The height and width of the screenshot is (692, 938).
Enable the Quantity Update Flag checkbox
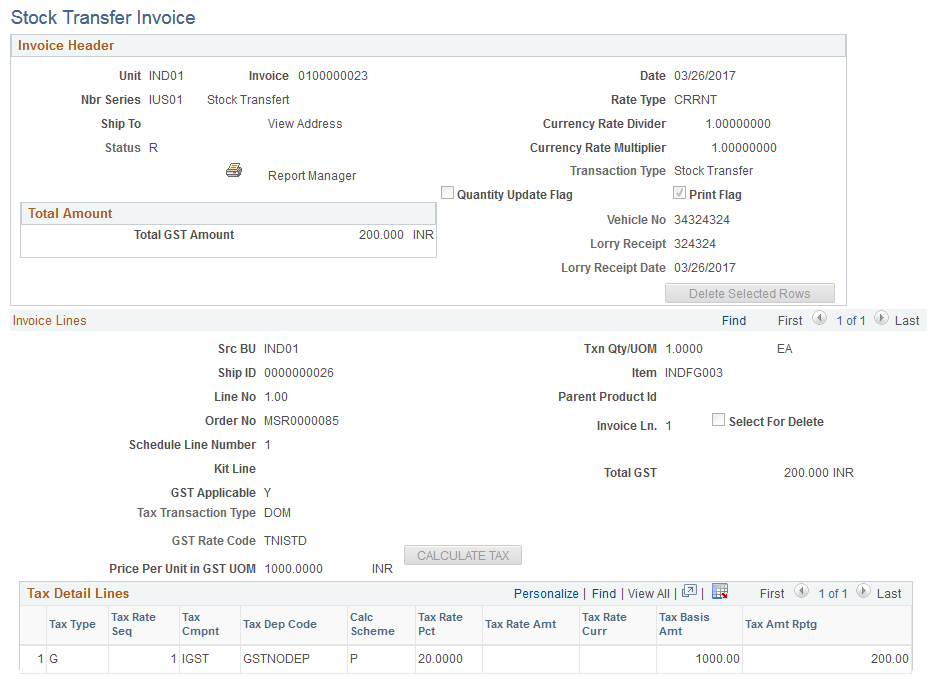pyautogui.click(x=448, y=192)
